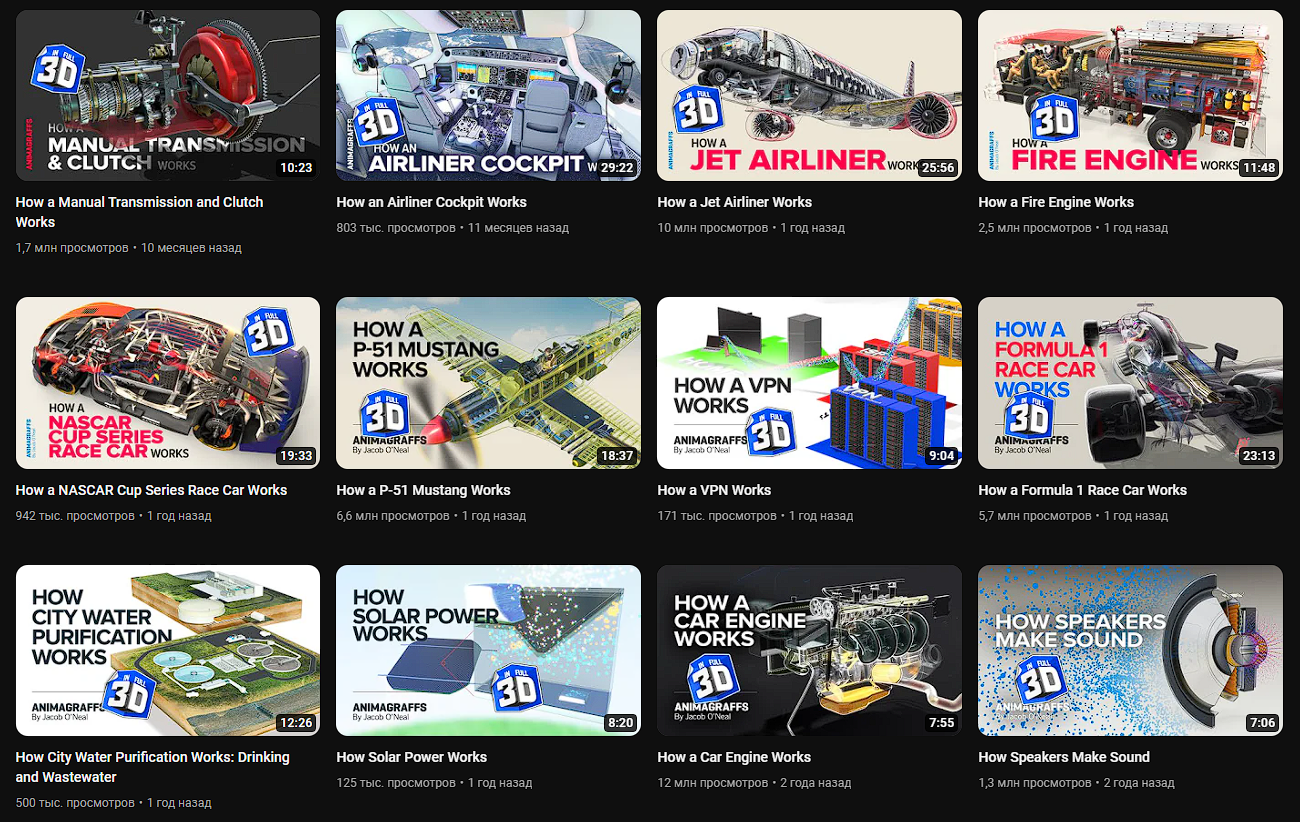The width and height of the screenshot is (1300, 822).
Task: Click the 19:33 duration badge
Action: click(x=296, y=455)
